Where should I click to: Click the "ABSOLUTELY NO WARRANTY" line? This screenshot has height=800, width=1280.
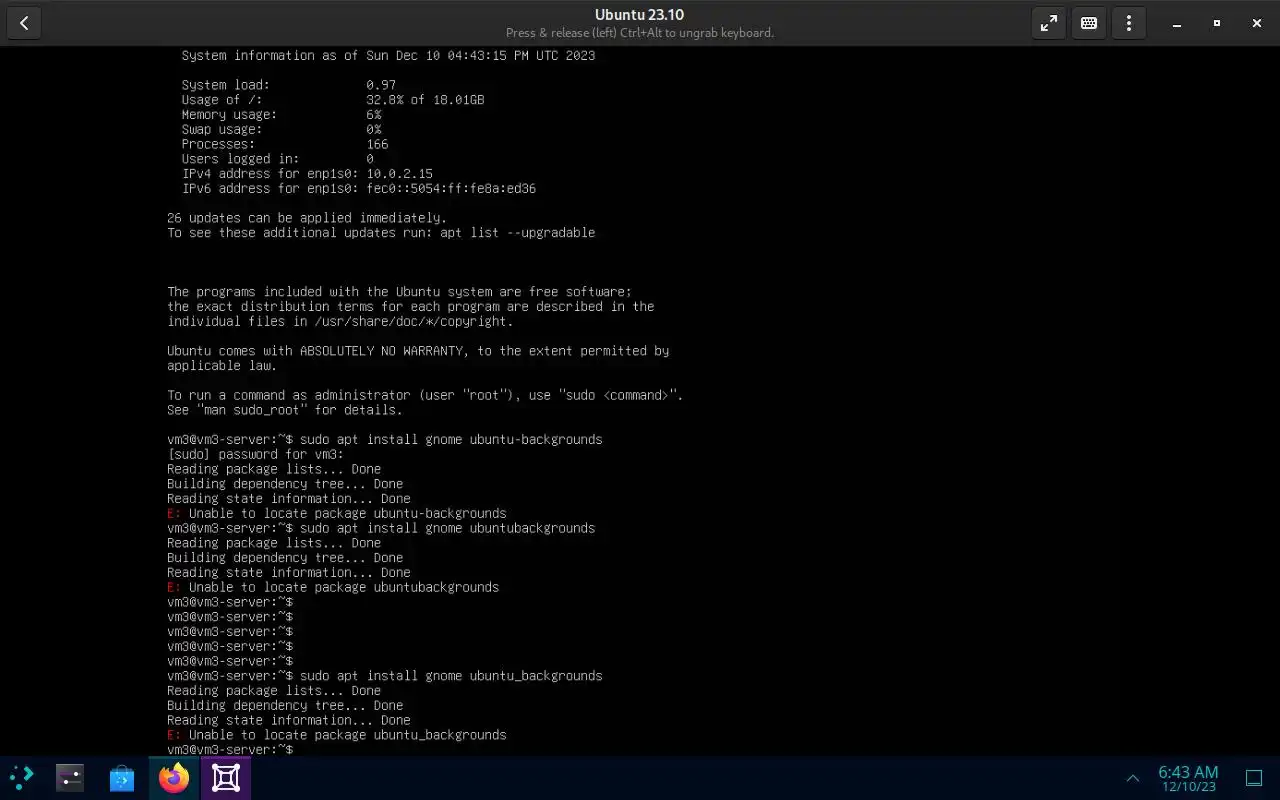418,351
